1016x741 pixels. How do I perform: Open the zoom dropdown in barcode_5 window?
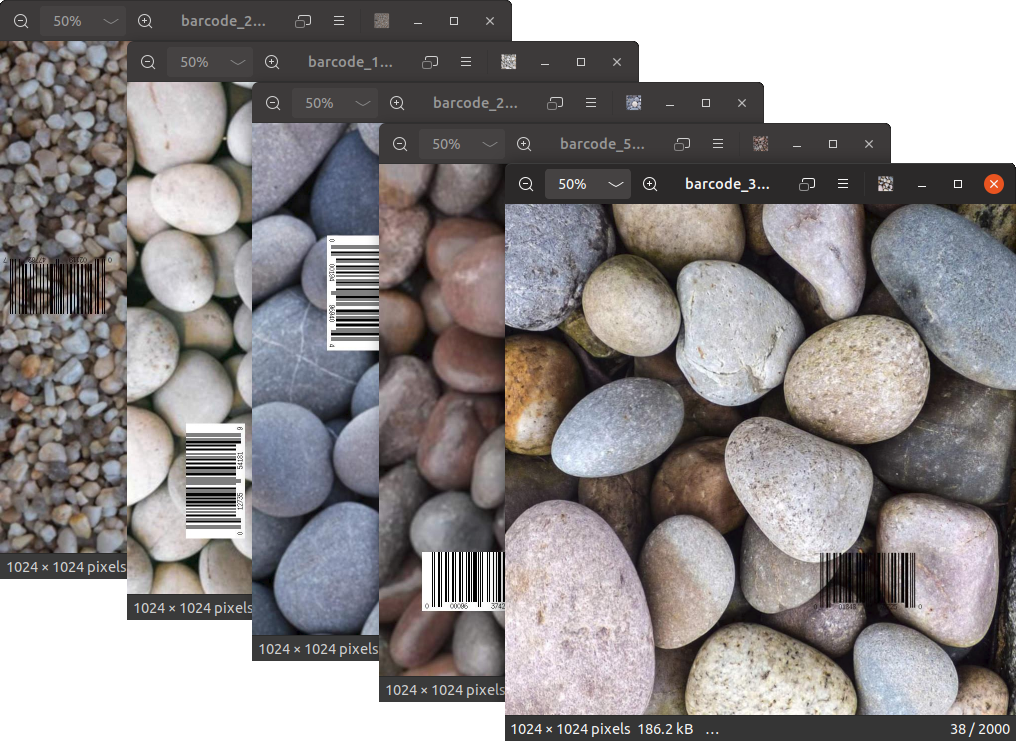[489, 144]
